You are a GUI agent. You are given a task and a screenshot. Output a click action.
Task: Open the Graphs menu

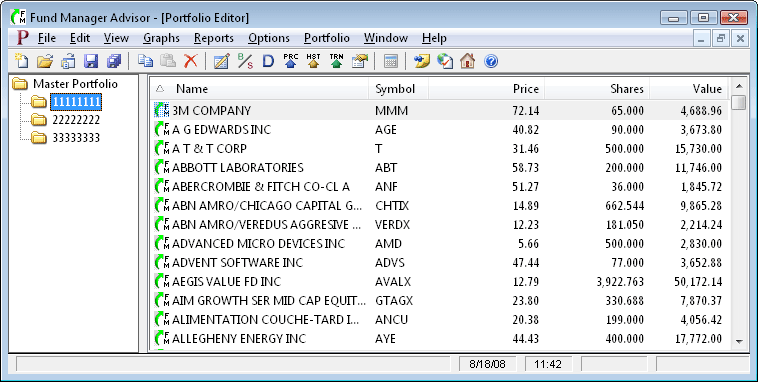pyautogui.click(x=161, y=38)
